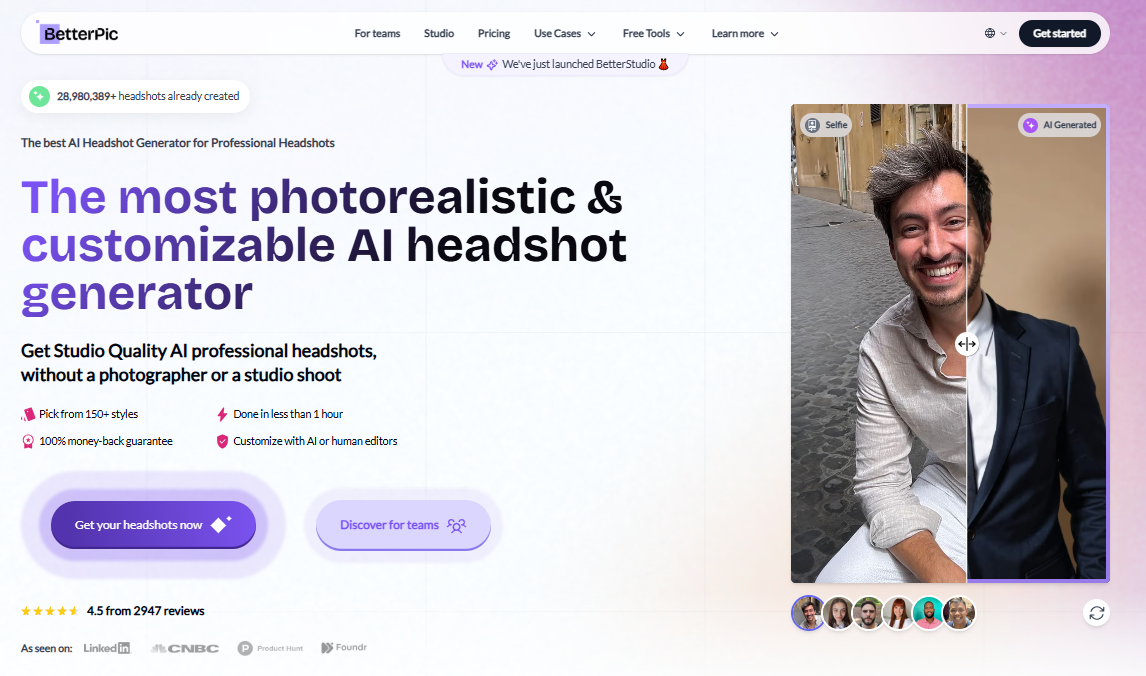Click the Get started button

[x=1059, y=33]
